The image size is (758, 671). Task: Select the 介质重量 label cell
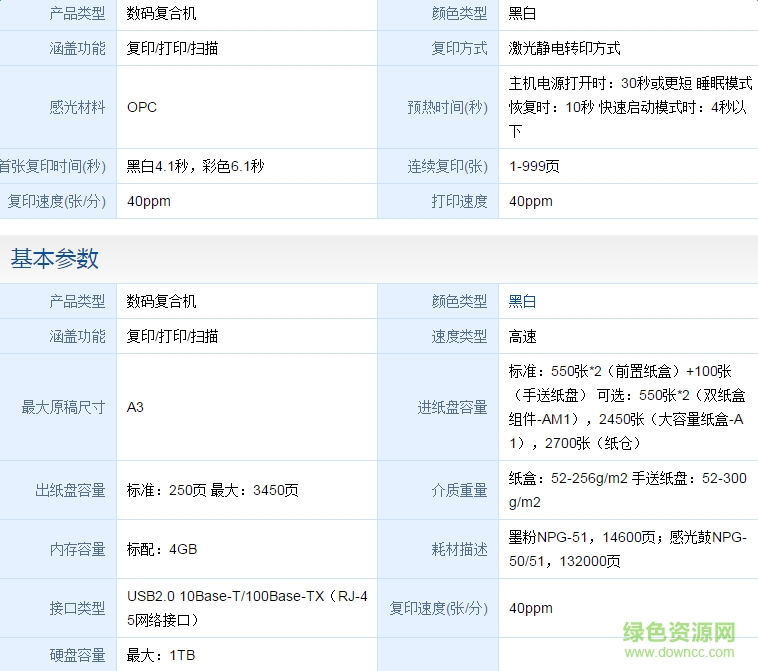click(x=459, y=490)
